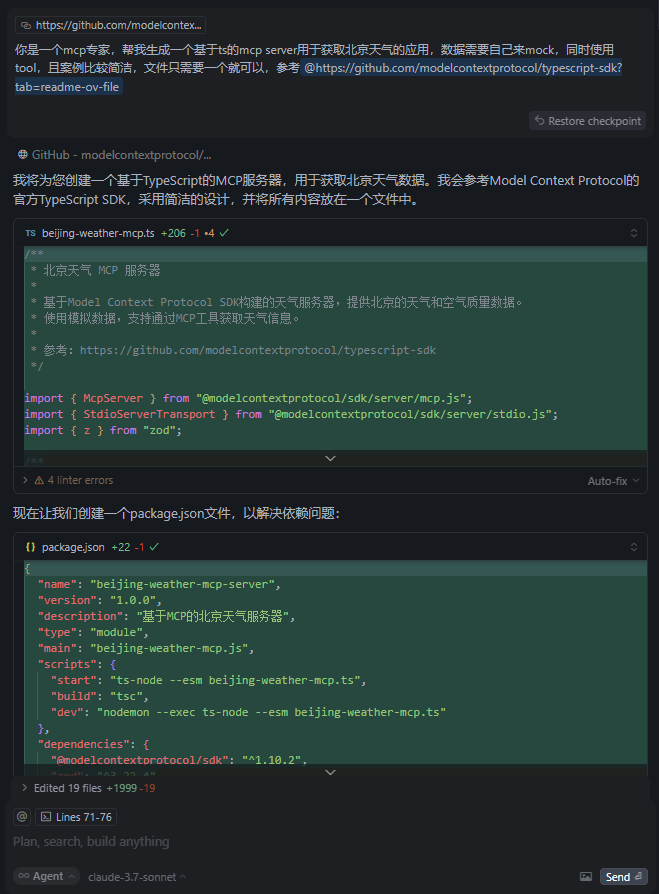Image resolution: width=659 pixels, height=894 pixels.
Task: Expand beijing-weather-mcp.ts using the down arrow
Action: tap(330, 457)
